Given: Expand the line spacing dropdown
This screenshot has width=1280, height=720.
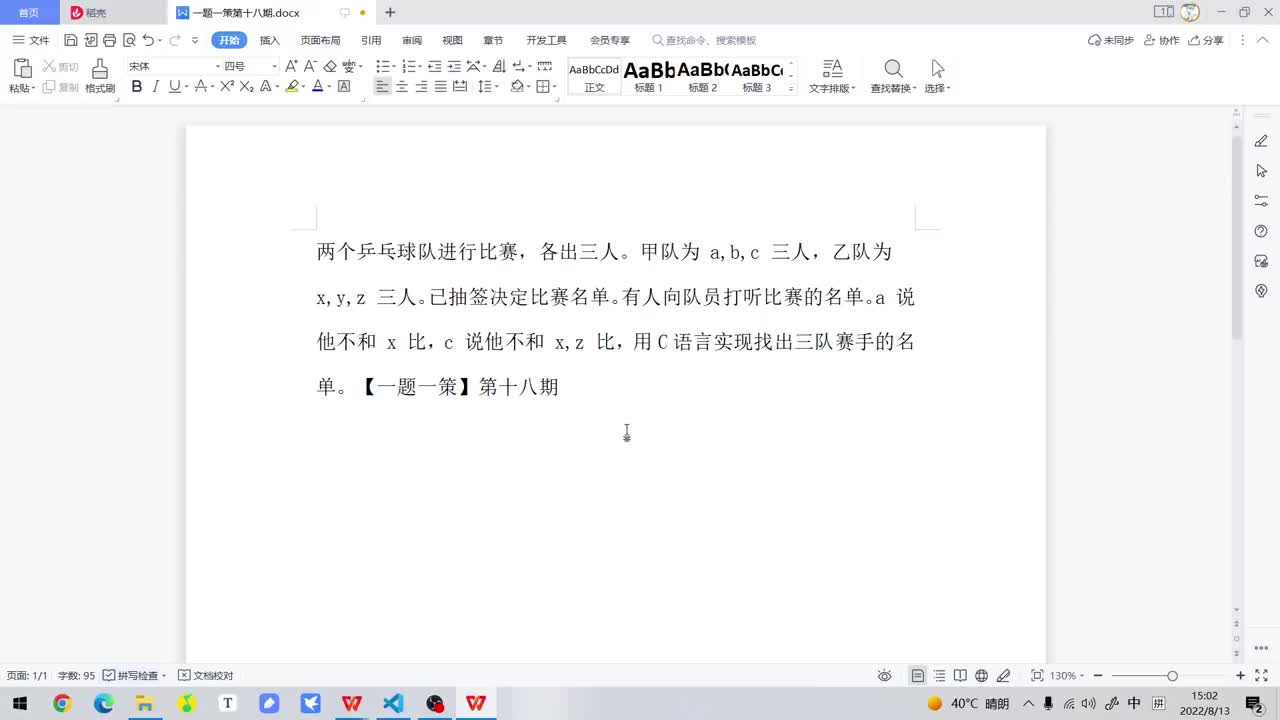Looking at the screenshot, I should tap(496, 88).
